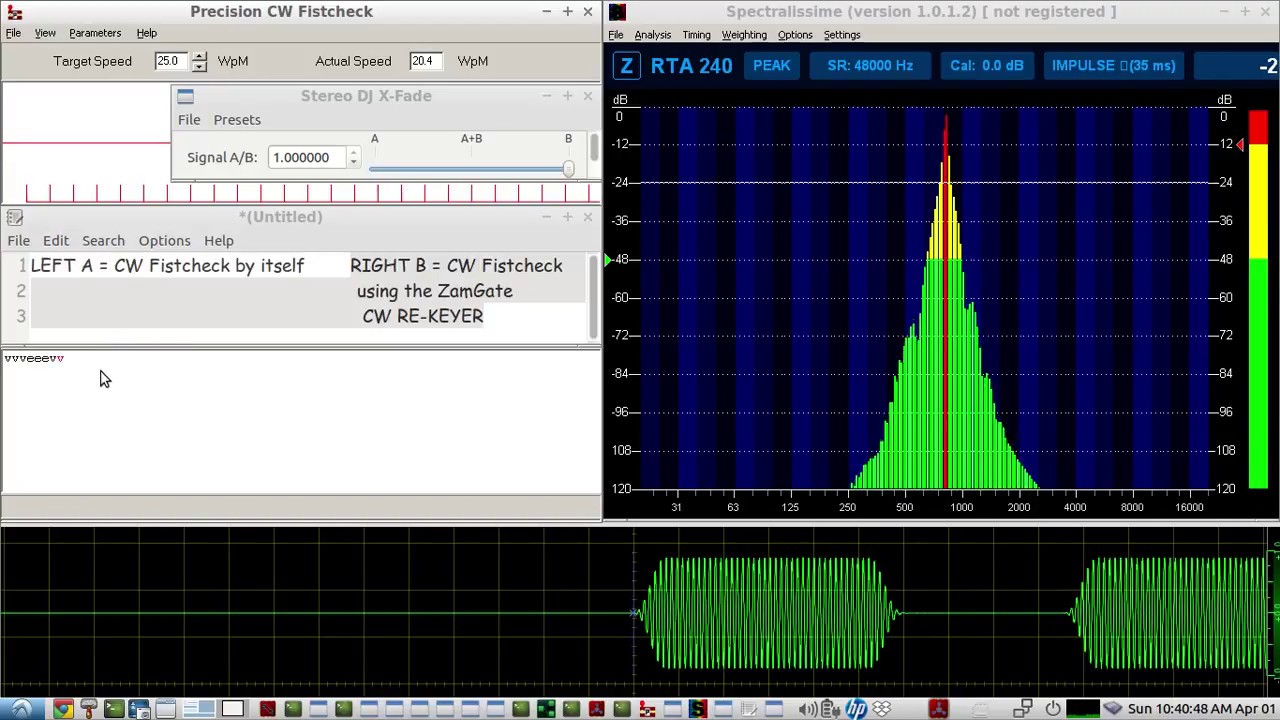Click the CW RE-KEYER text line
1280x720 pixels.
(x=423, y=316)
